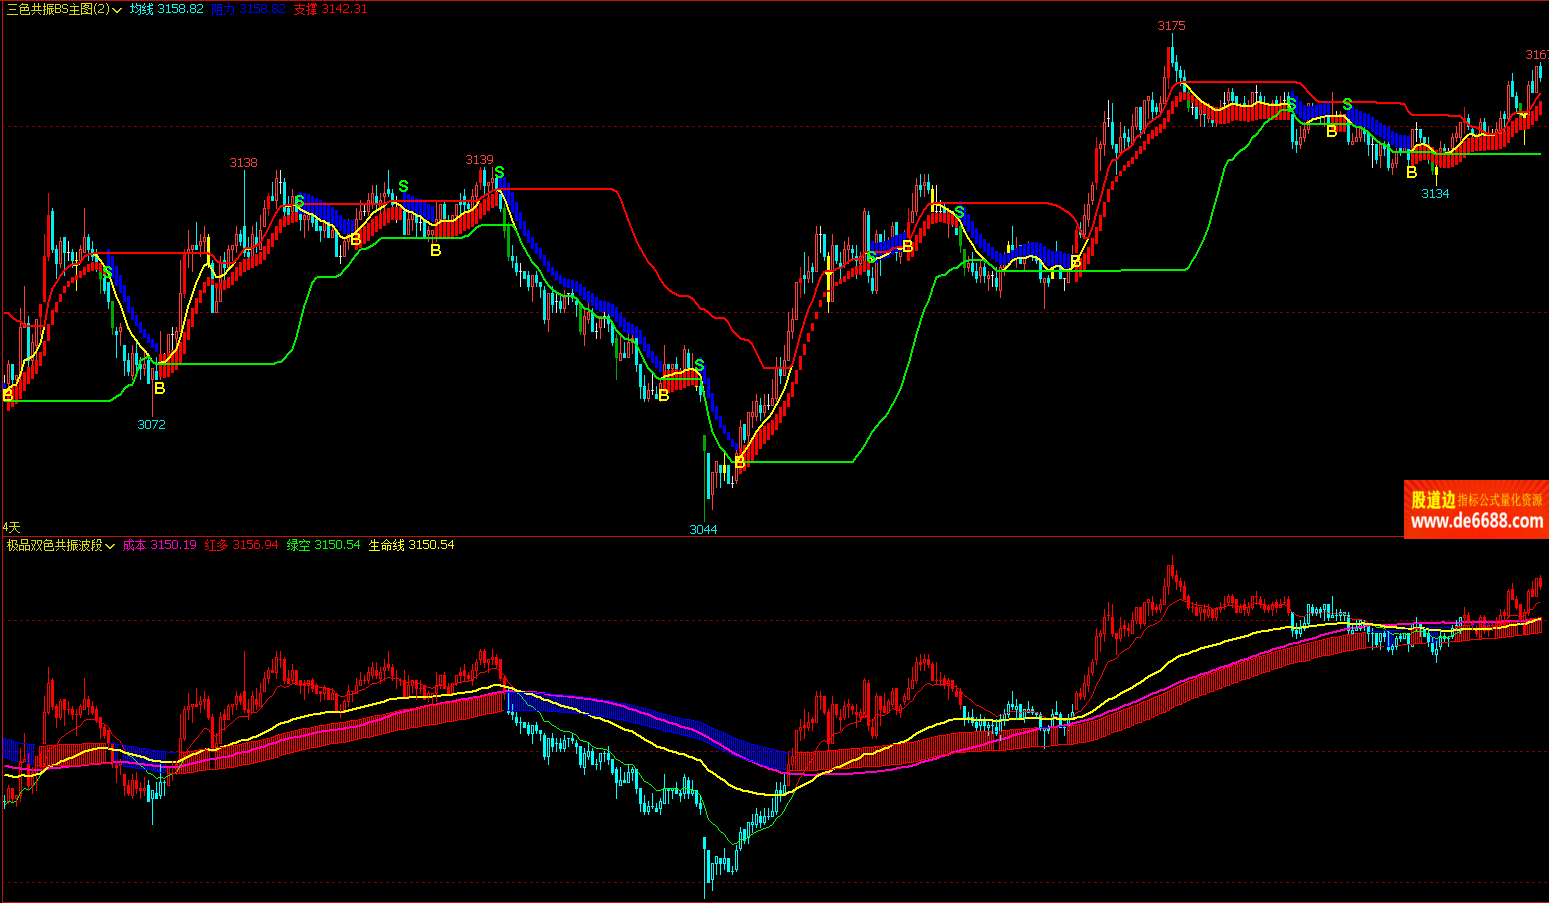Click the red 支撑 3142.31 legend

coord(330,9)
